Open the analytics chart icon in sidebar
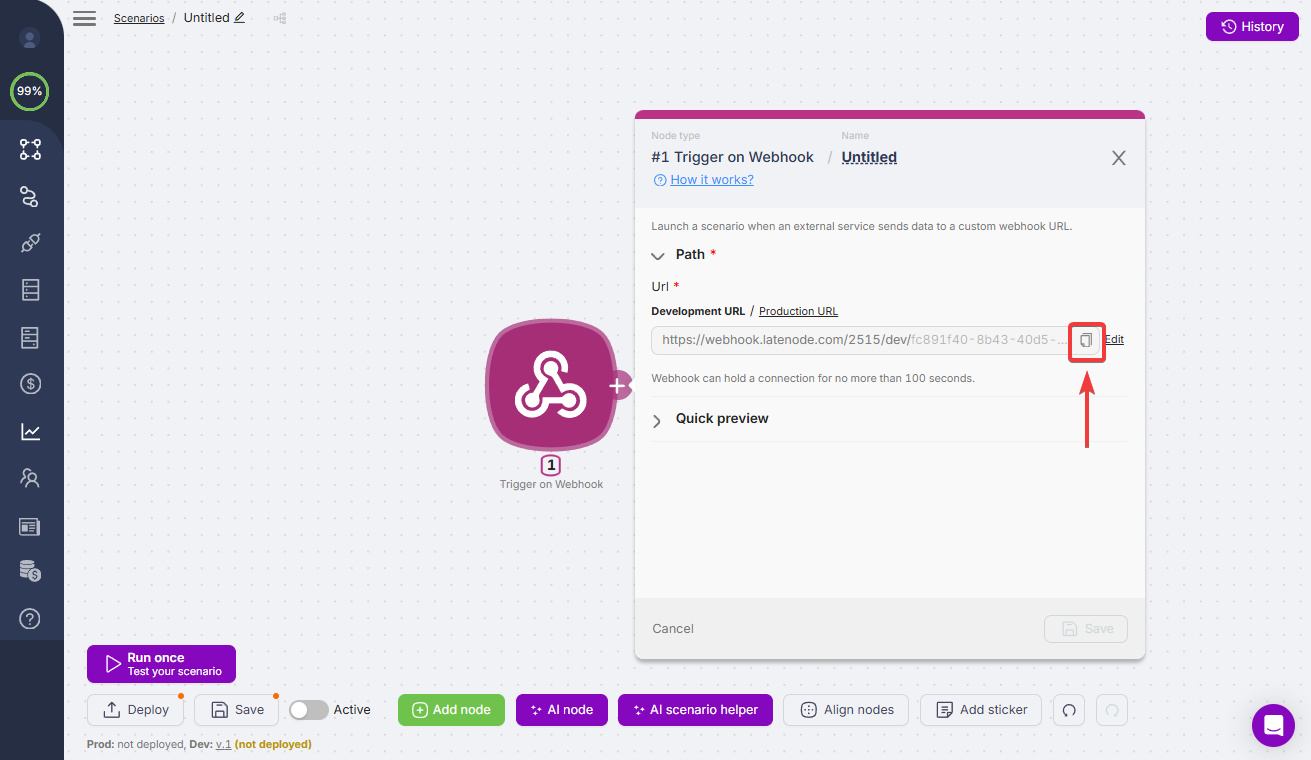1311x760 pixels. (x=30, y=432)
